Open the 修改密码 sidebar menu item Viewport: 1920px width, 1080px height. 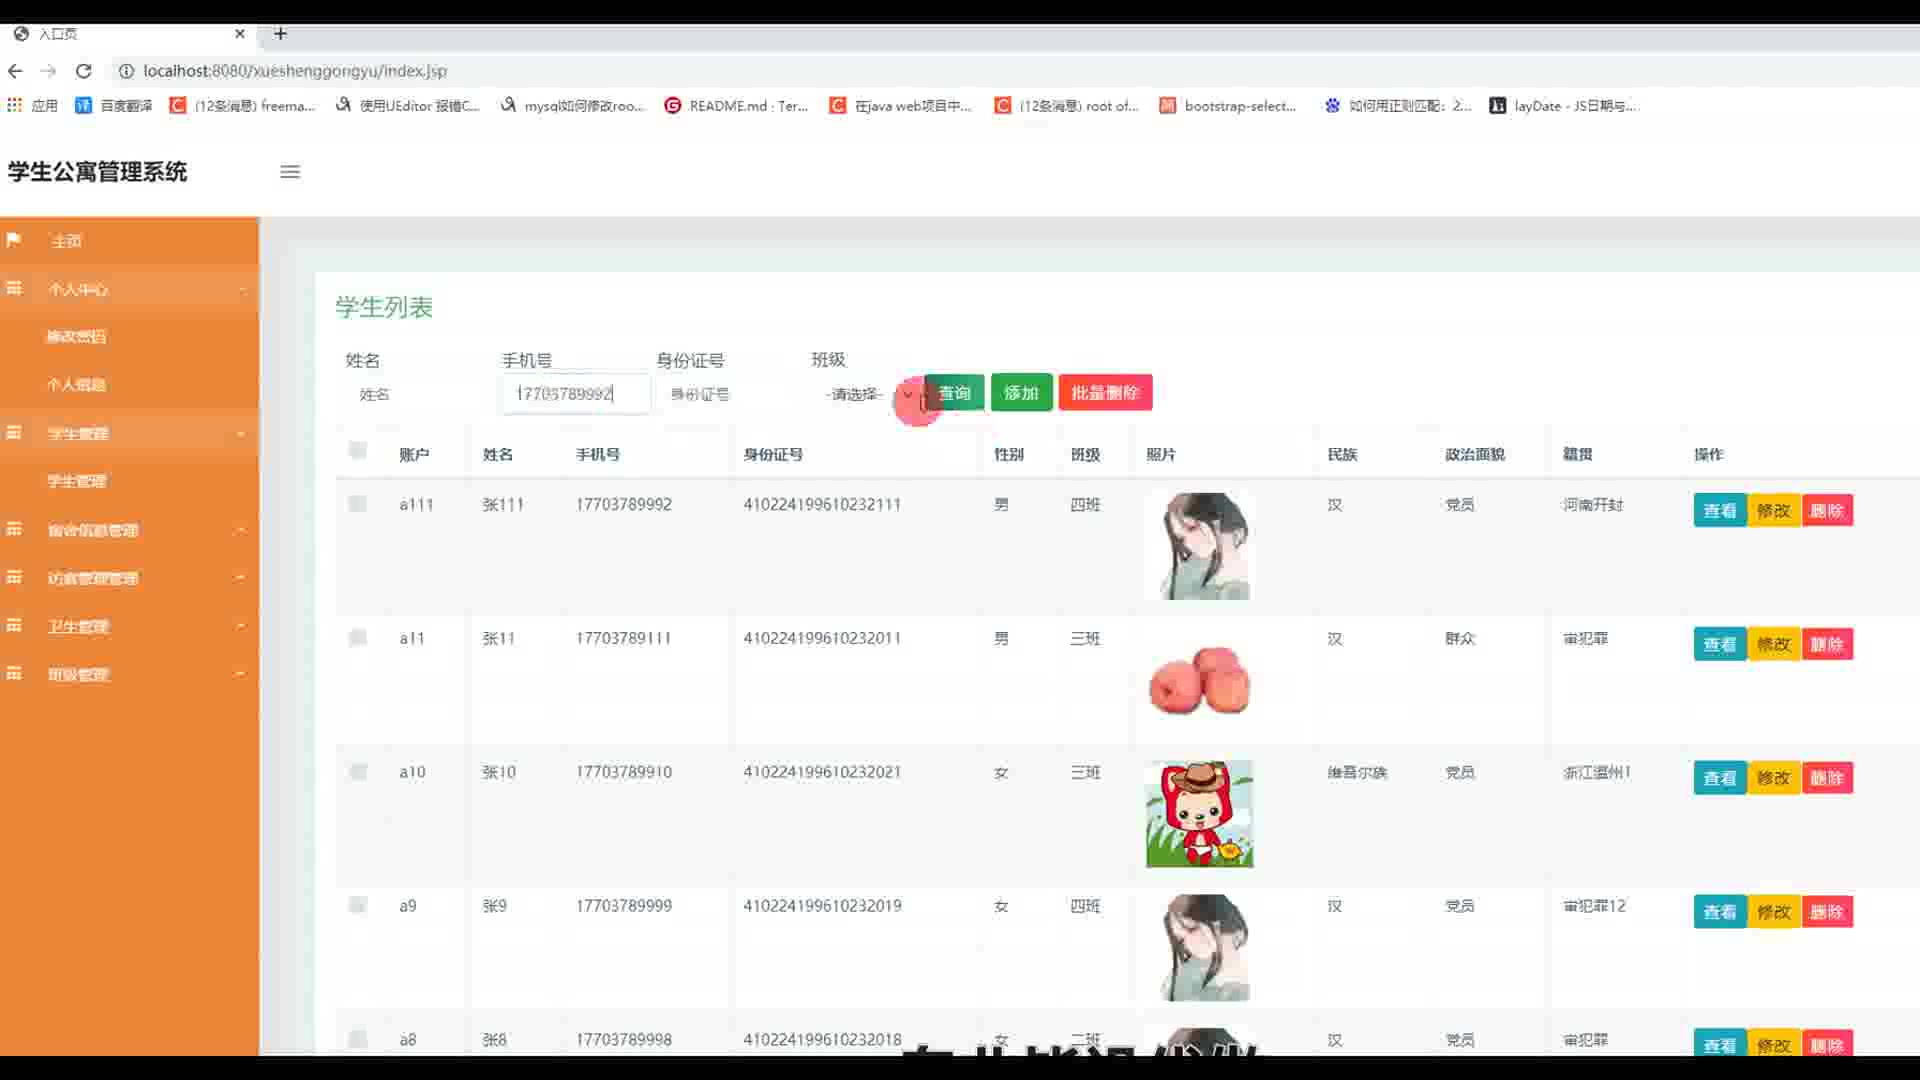coord(76,337)
